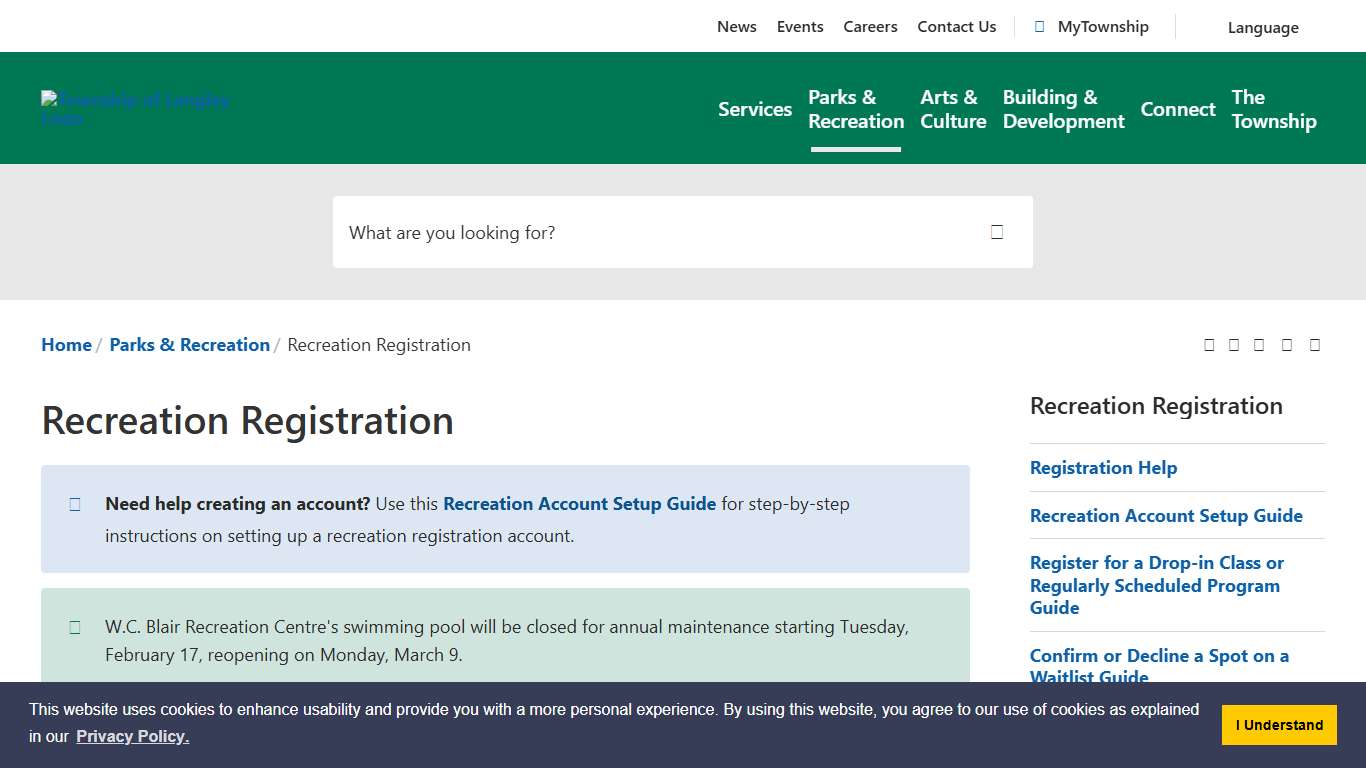This screenshot has width=1366, height=768.
Task: Click the rightmost page tools icon
Action: 1314,344
